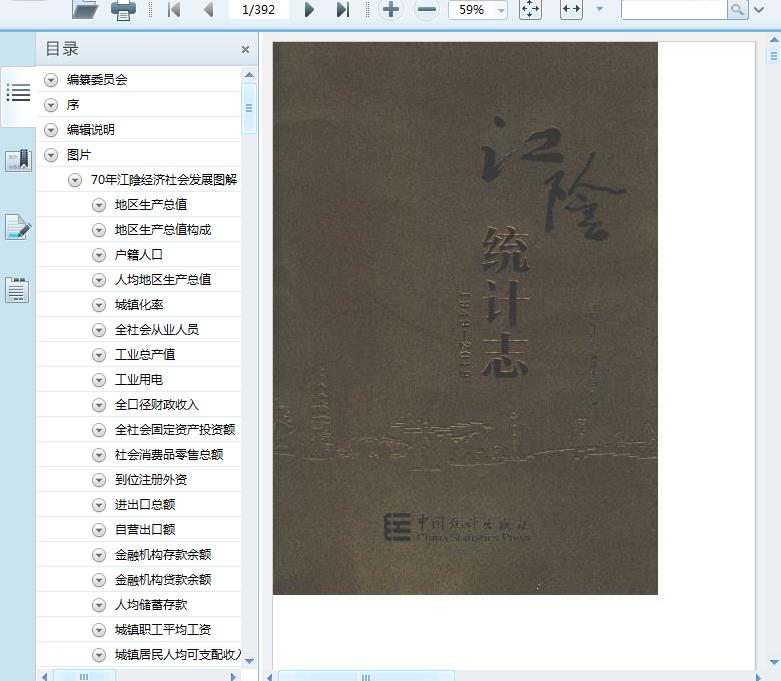This screenshot has width=781, height=681.
Task: Go to 地区生产总值构成 section
Action: tap(163, 230)
